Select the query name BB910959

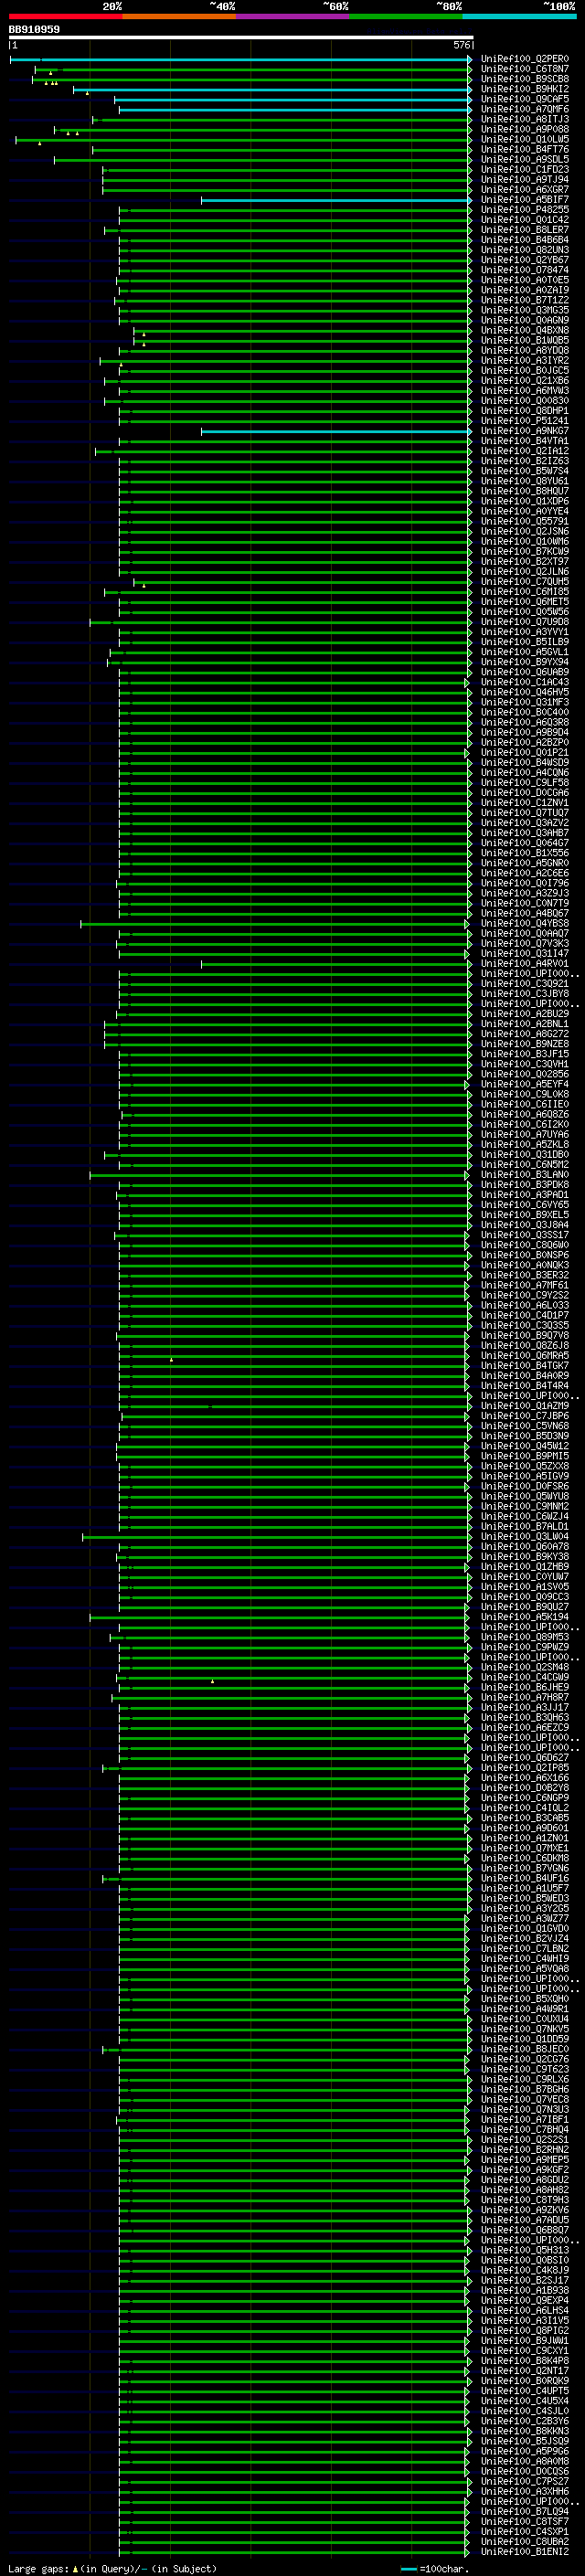pos(34,30)
